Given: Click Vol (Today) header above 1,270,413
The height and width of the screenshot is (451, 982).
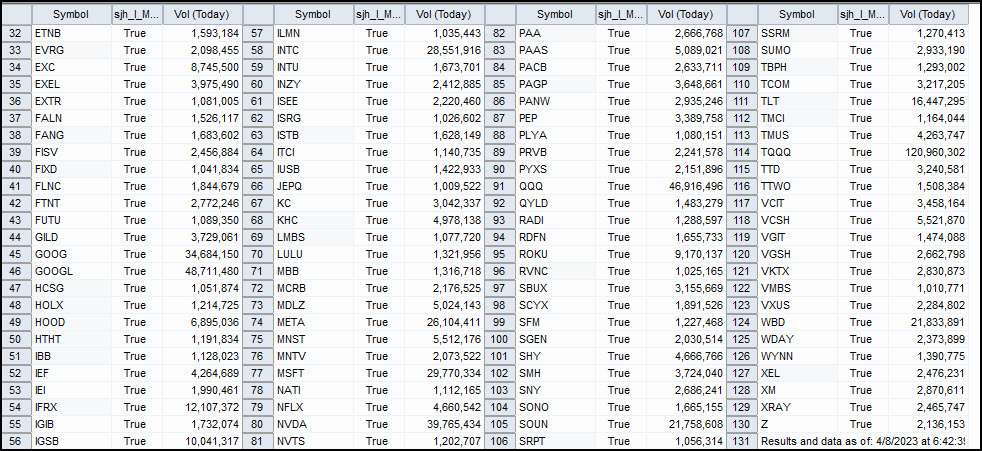Looking at the screenshot, I should tap(929, 14).
